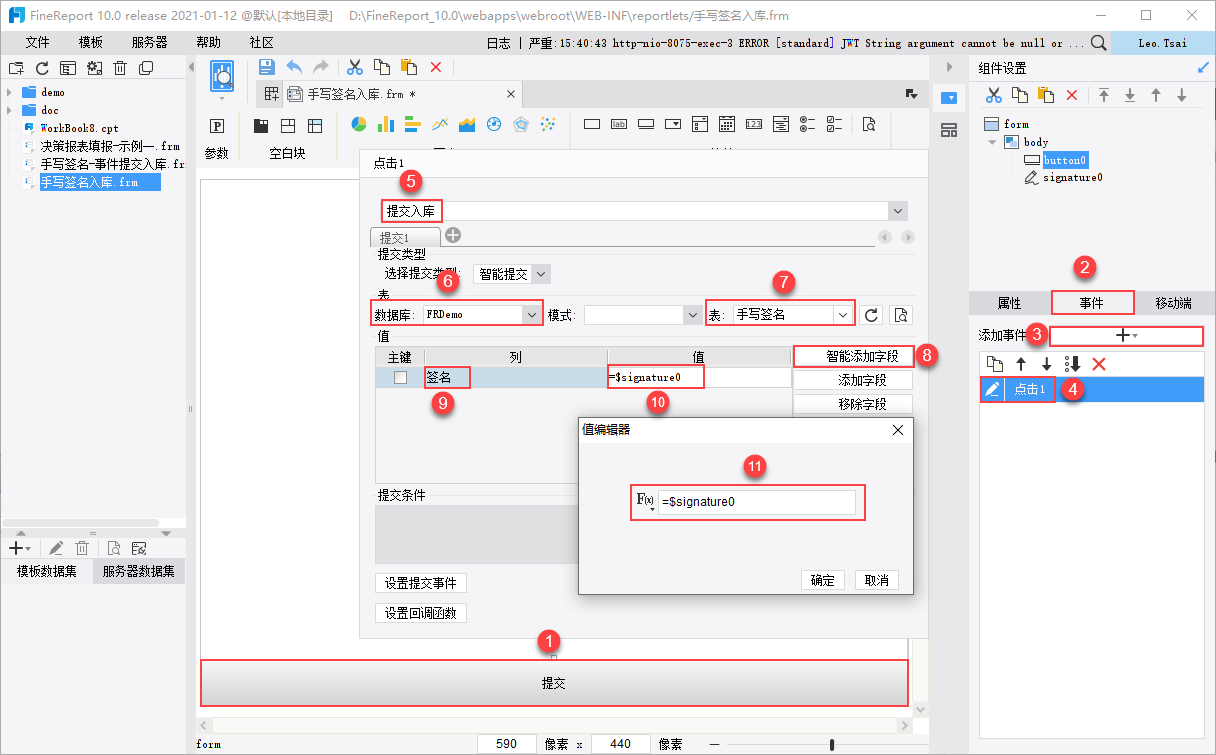Image resolution: width=1216 pixels, height=755 pixels.
Task: Click the Leo.Tsai account label
Action: coord(1162,43)
